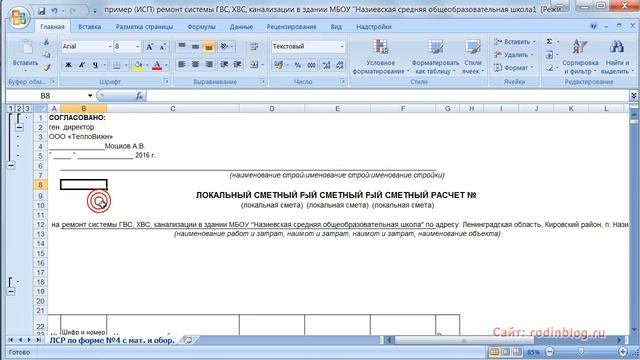This screenshot has width=640, height=360.
Task: Select sheet tab ЛСР по форме №4
Action: coord(112,340)
